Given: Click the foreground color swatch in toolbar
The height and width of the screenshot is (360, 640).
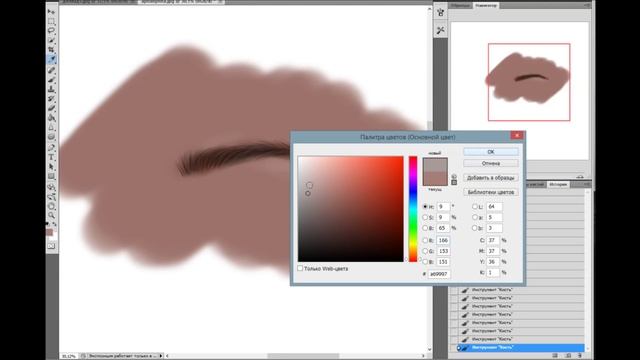Looking at the screenshot, I should pyautogui.click(x=50, y=232).
